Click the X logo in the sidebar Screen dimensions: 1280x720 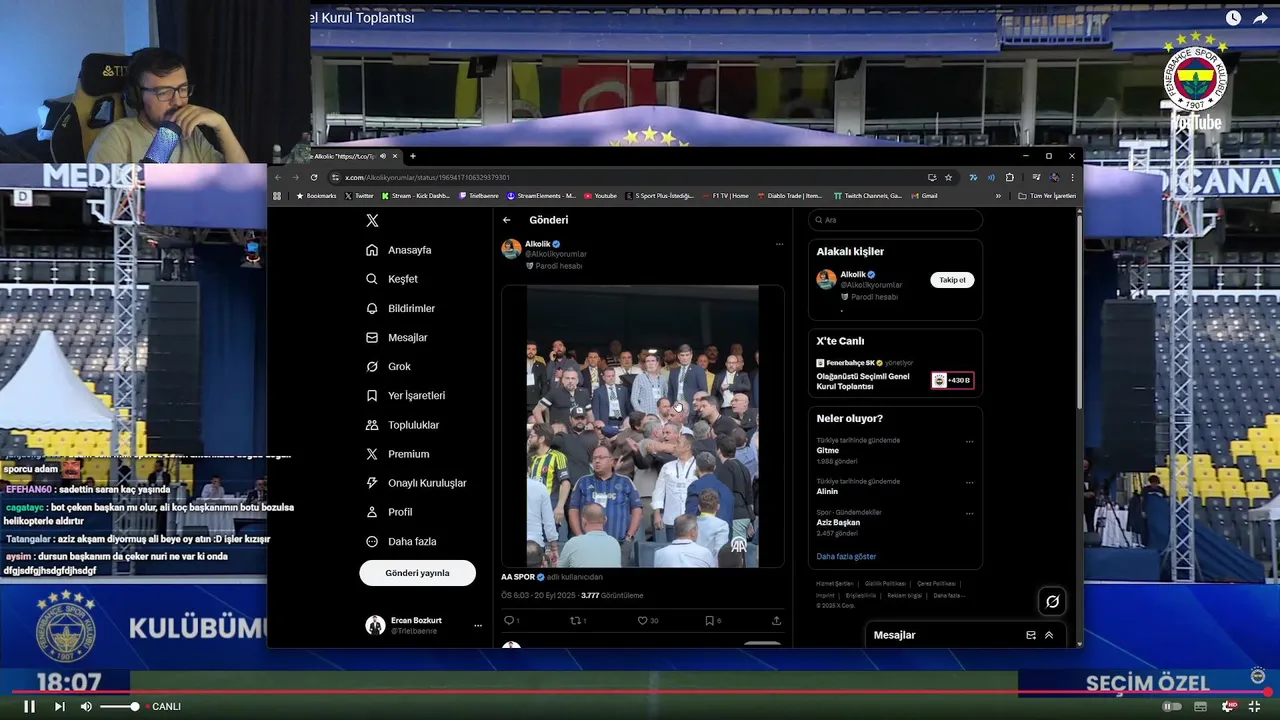372,221
